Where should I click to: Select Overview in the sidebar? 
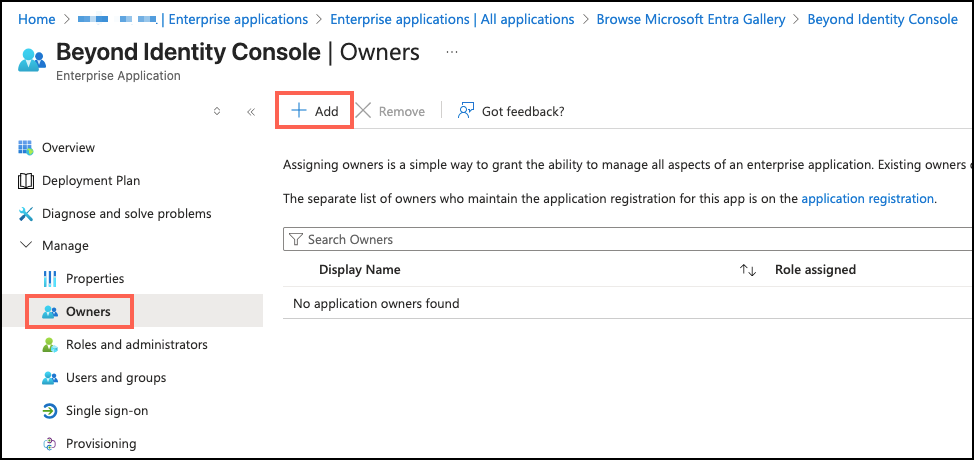coord(68,148)
